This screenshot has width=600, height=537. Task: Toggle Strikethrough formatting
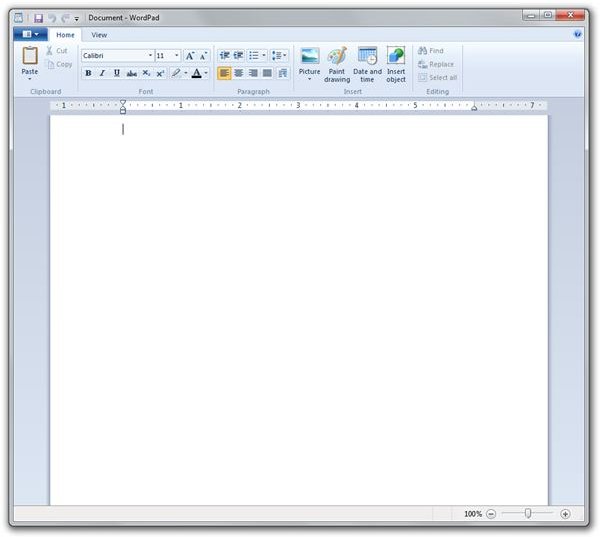132,73
